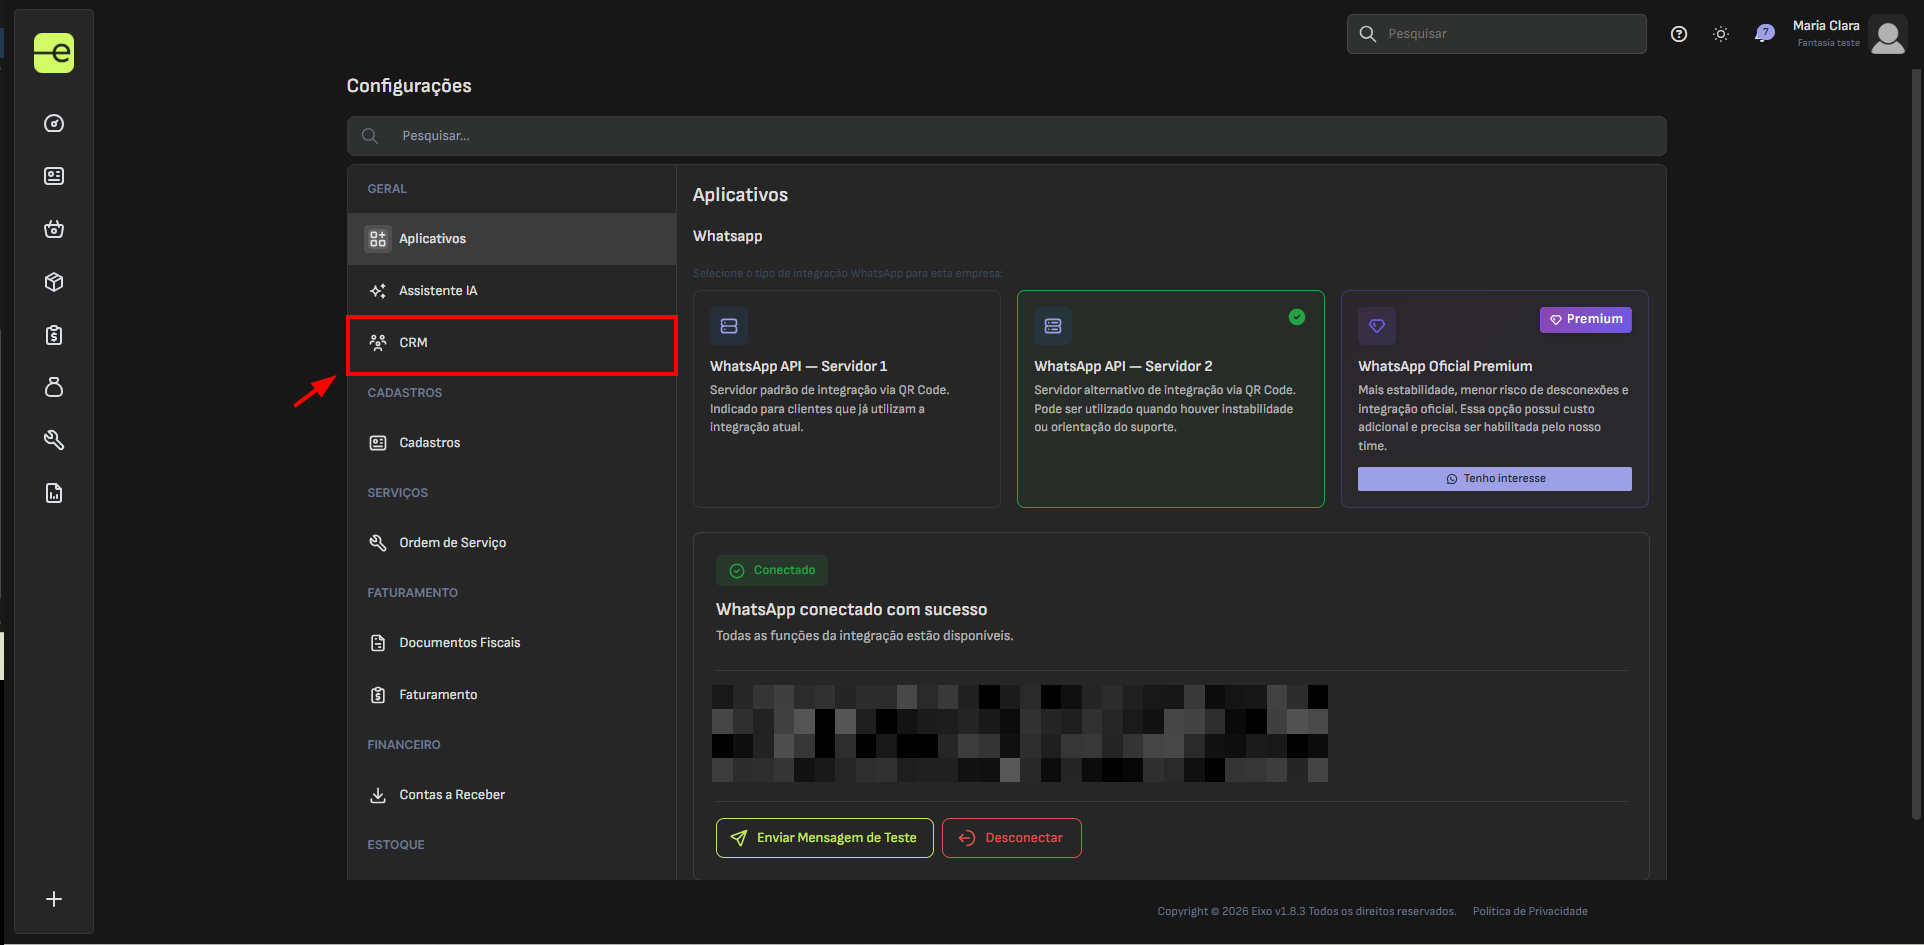
Task: Click inside the top Pesquisar field
Action: coord(1497,34)
